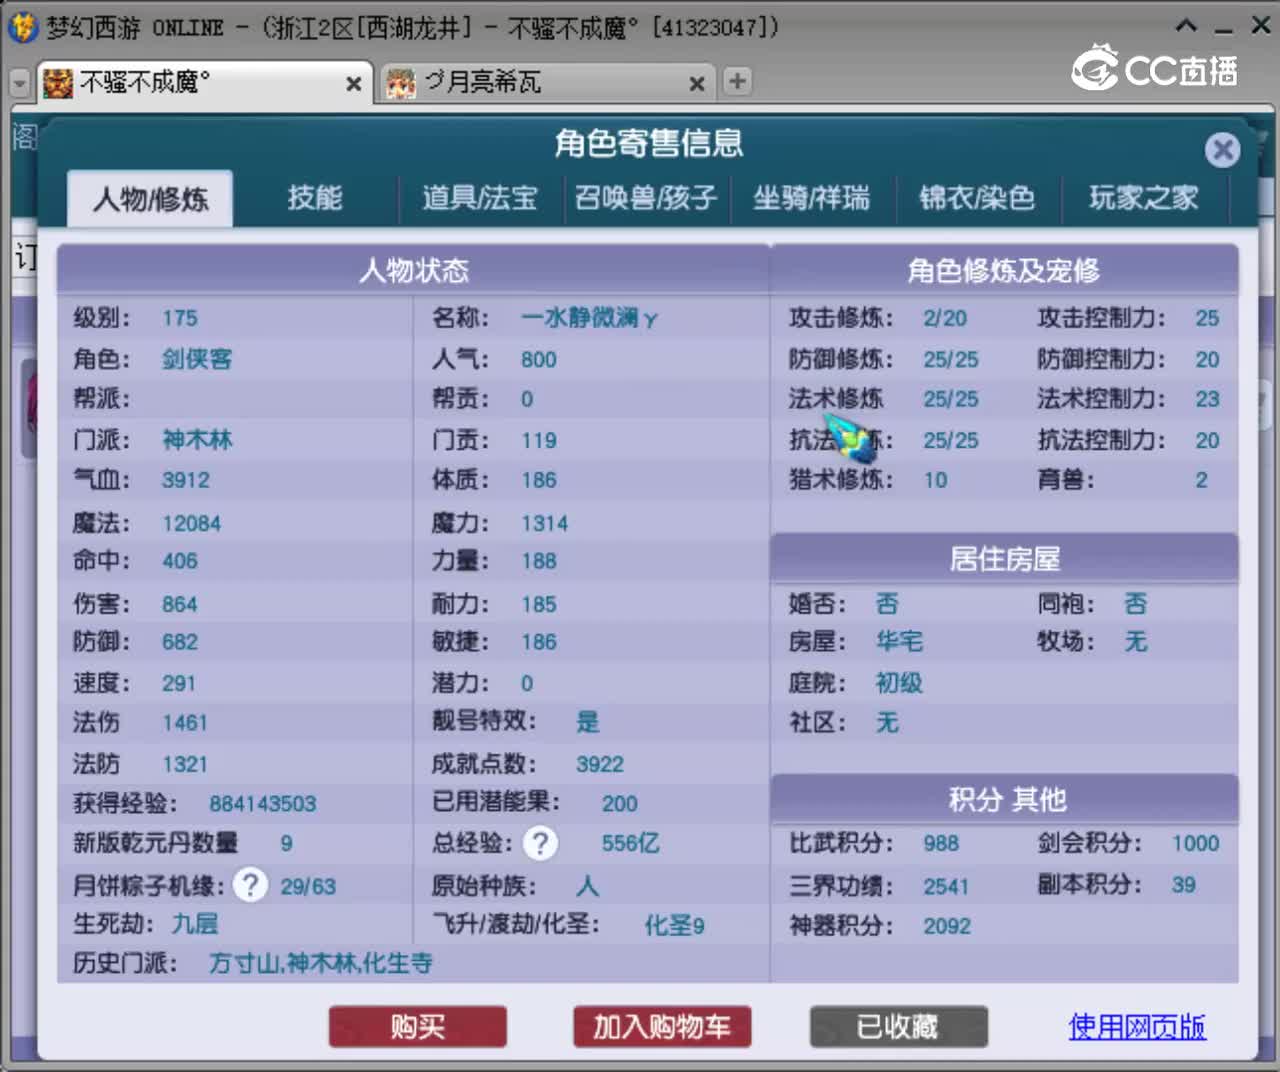Click the 总经验 value 556亿
Screen dimensions: 1280x1072
pos(631,843)
